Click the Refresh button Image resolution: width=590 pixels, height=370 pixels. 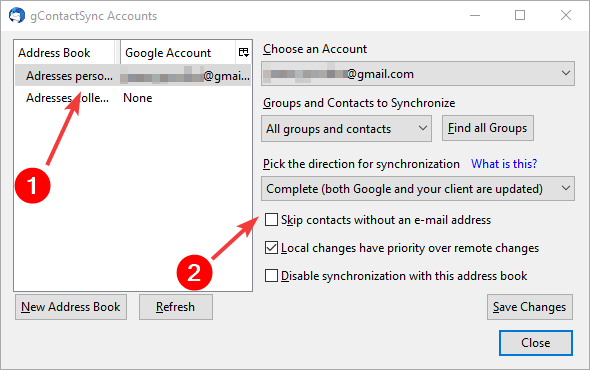click(176, 307)
